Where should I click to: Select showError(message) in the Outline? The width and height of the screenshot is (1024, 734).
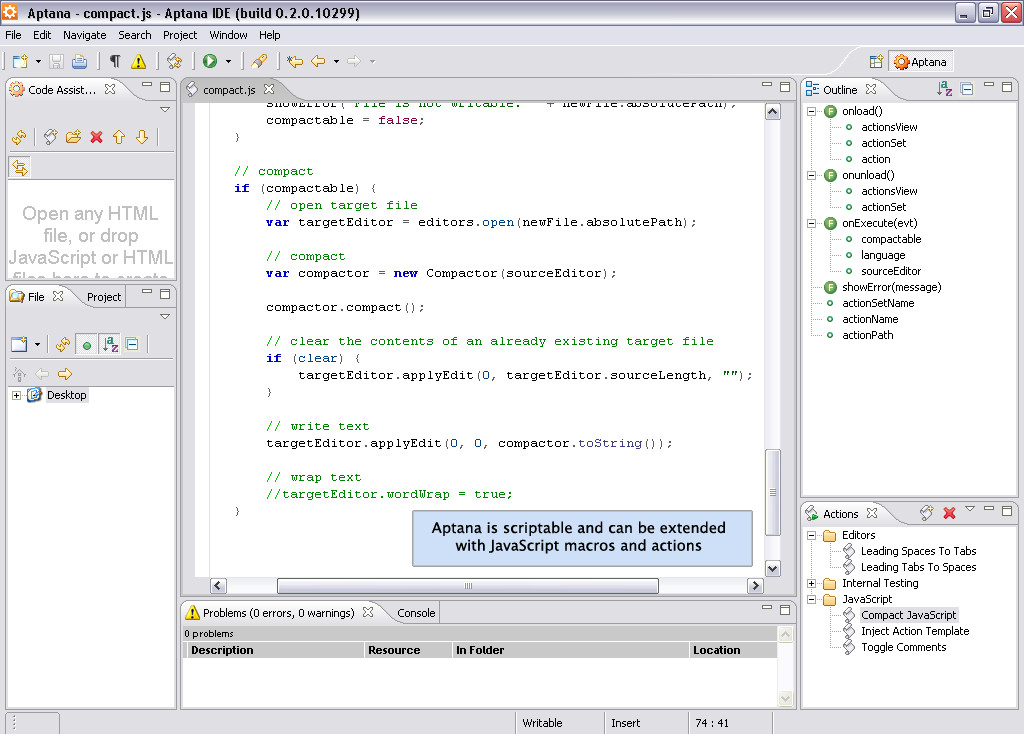coord(891,287)
